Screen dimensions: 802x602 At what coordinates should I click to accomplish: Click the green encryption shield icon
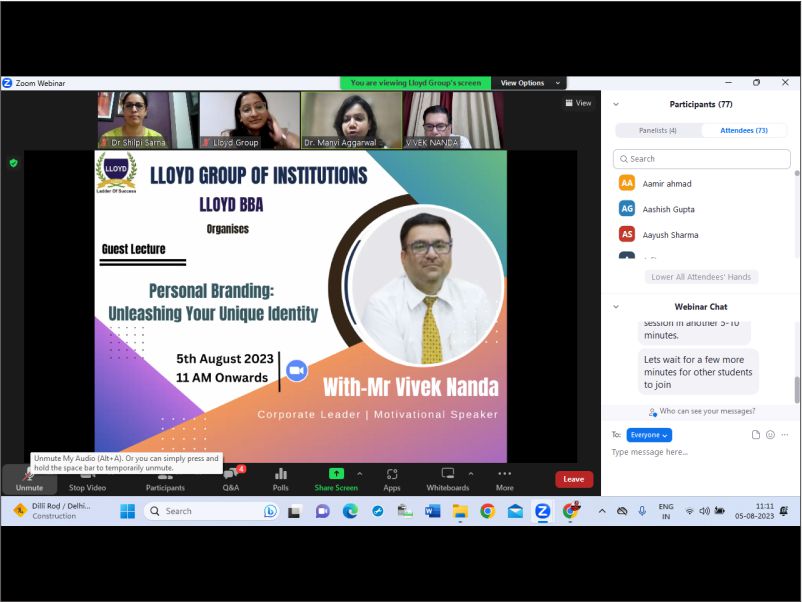pos(14,163)
